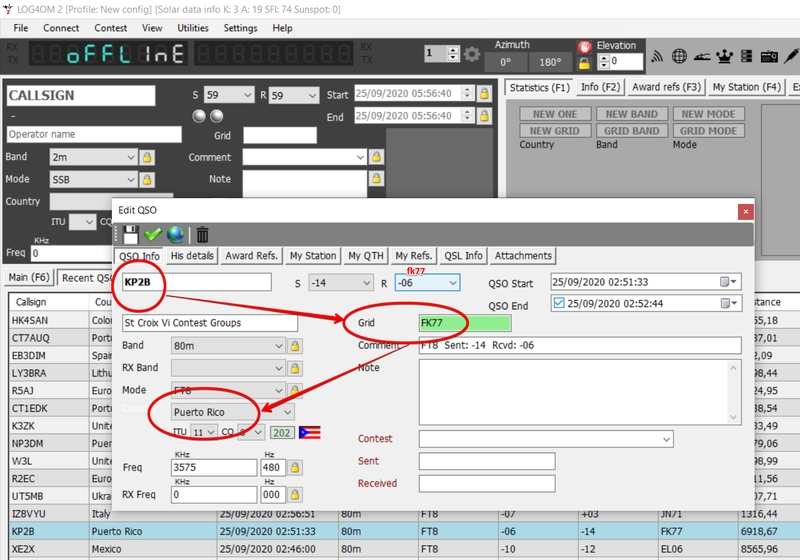
Task: Expand the RX Band dropdown in Edit QSO
Action: point(279,368)
